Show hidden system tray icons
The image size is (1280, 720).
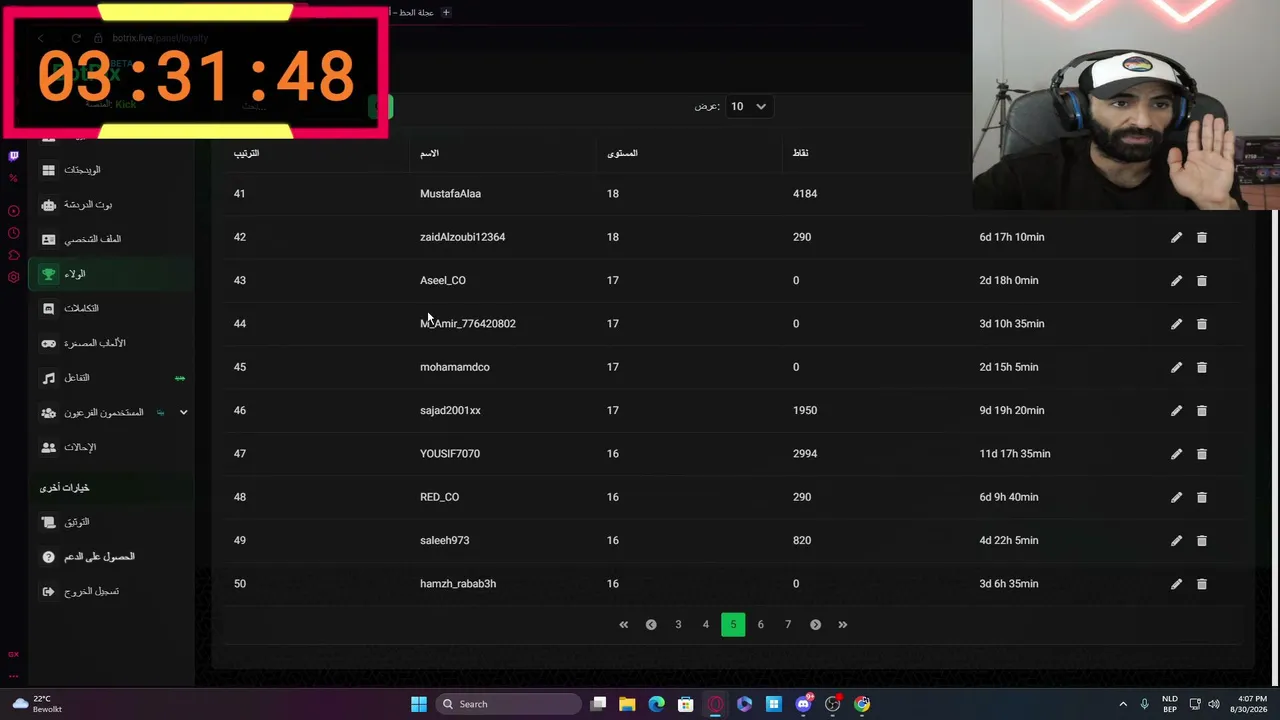[1123, 704]
